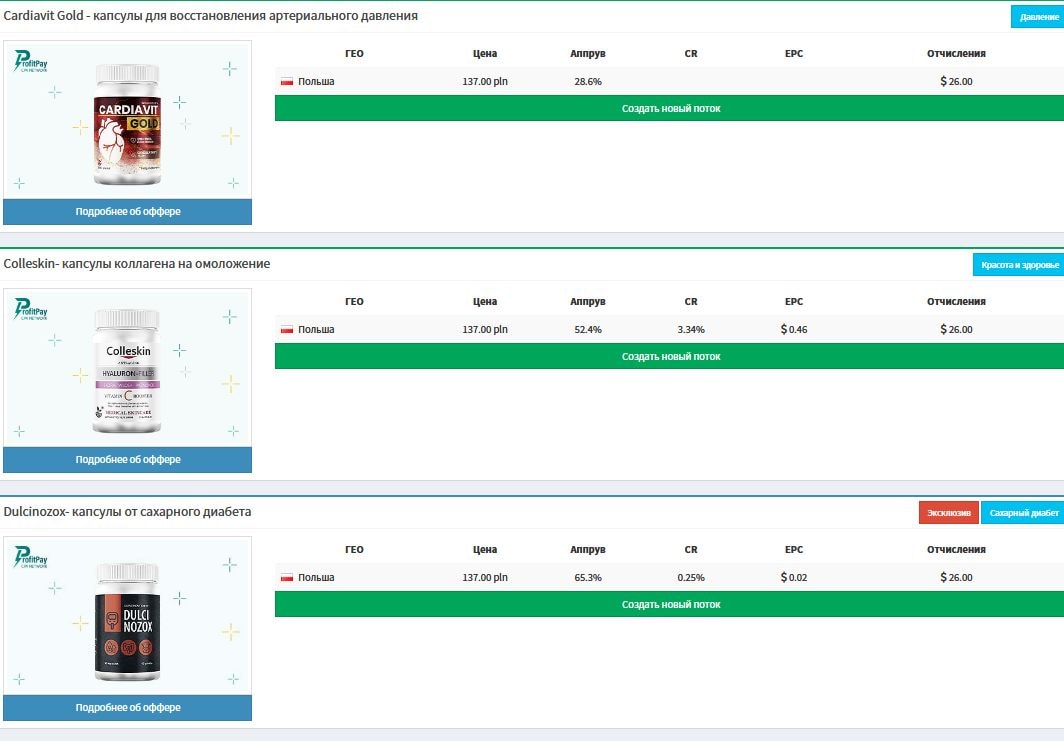Click the Poland flag in the Colleskin row
Image resolution: width=1064 pixels, height=741 pixels.
pyautogui.click(x=287, y=330)
